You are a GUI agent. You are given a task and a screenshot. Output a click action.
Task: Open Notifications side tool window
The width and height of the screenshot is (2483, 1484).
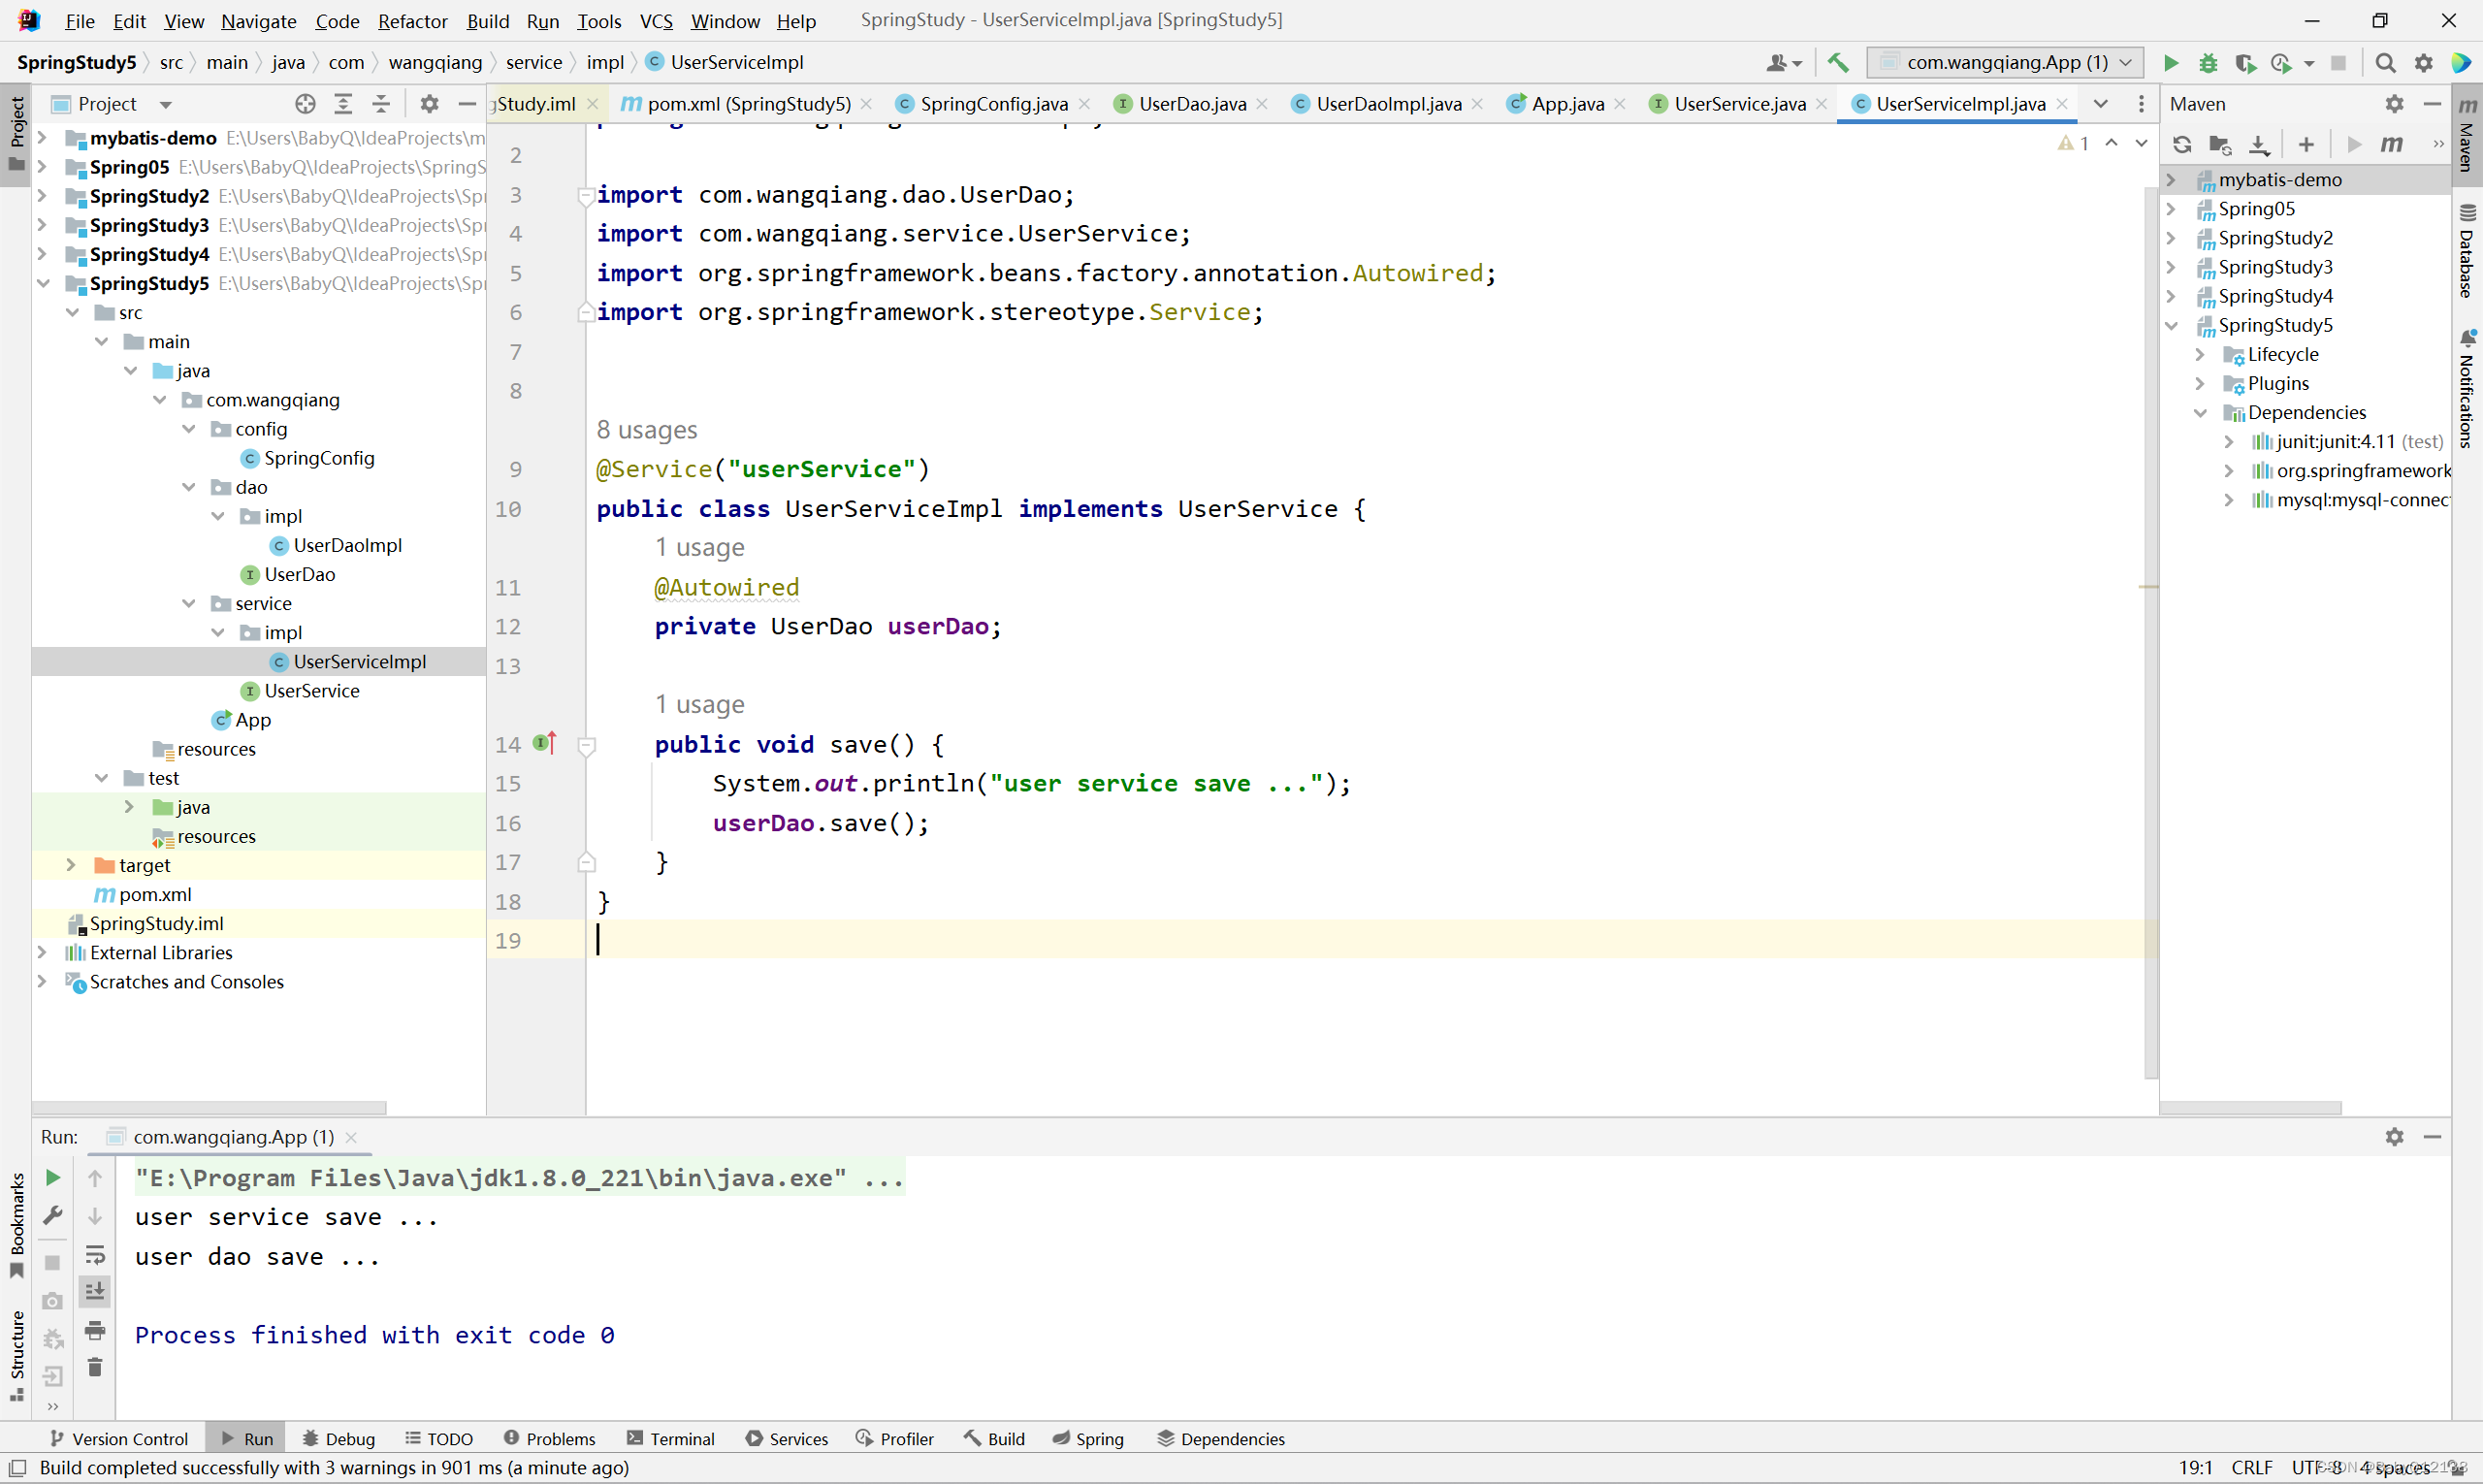[x=2468, y=388]
